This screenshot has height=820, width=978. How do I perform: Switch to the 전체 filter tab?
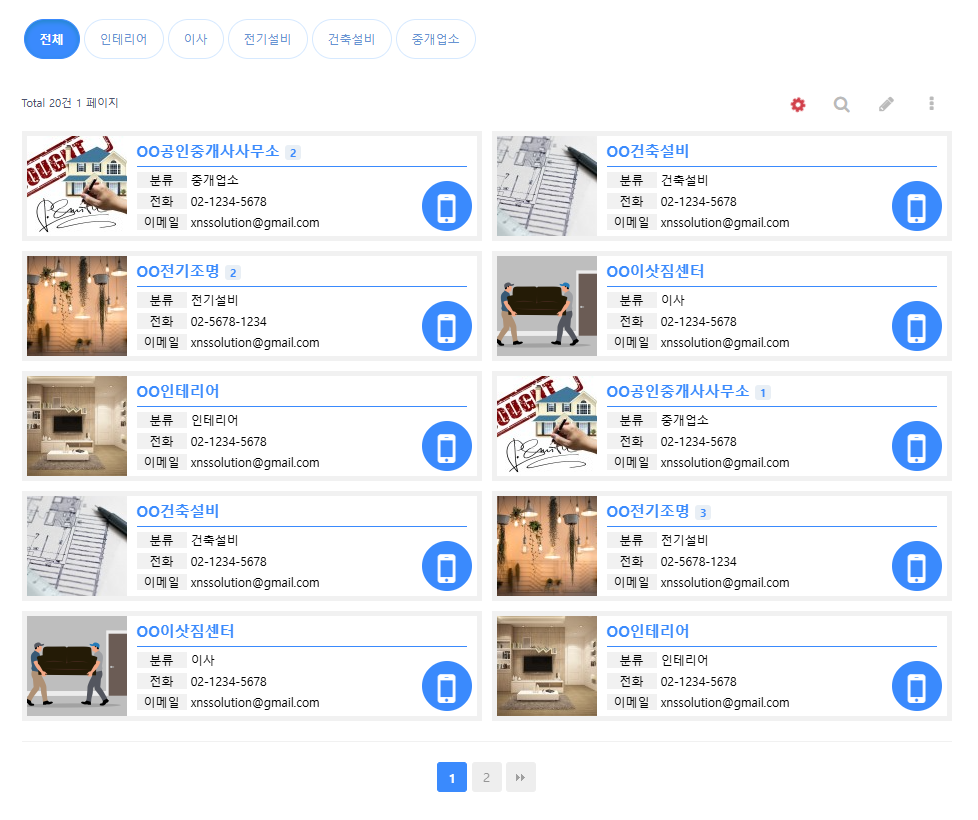(x=51, y=39)
